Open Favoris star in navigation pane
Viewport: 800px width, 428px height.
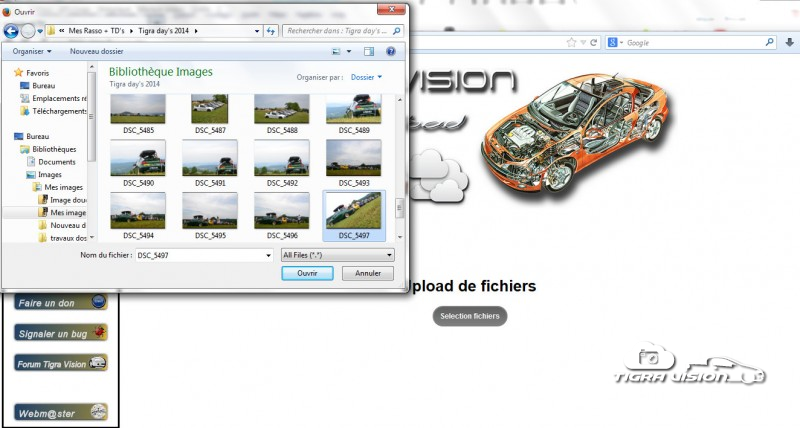tap(19, 73)
